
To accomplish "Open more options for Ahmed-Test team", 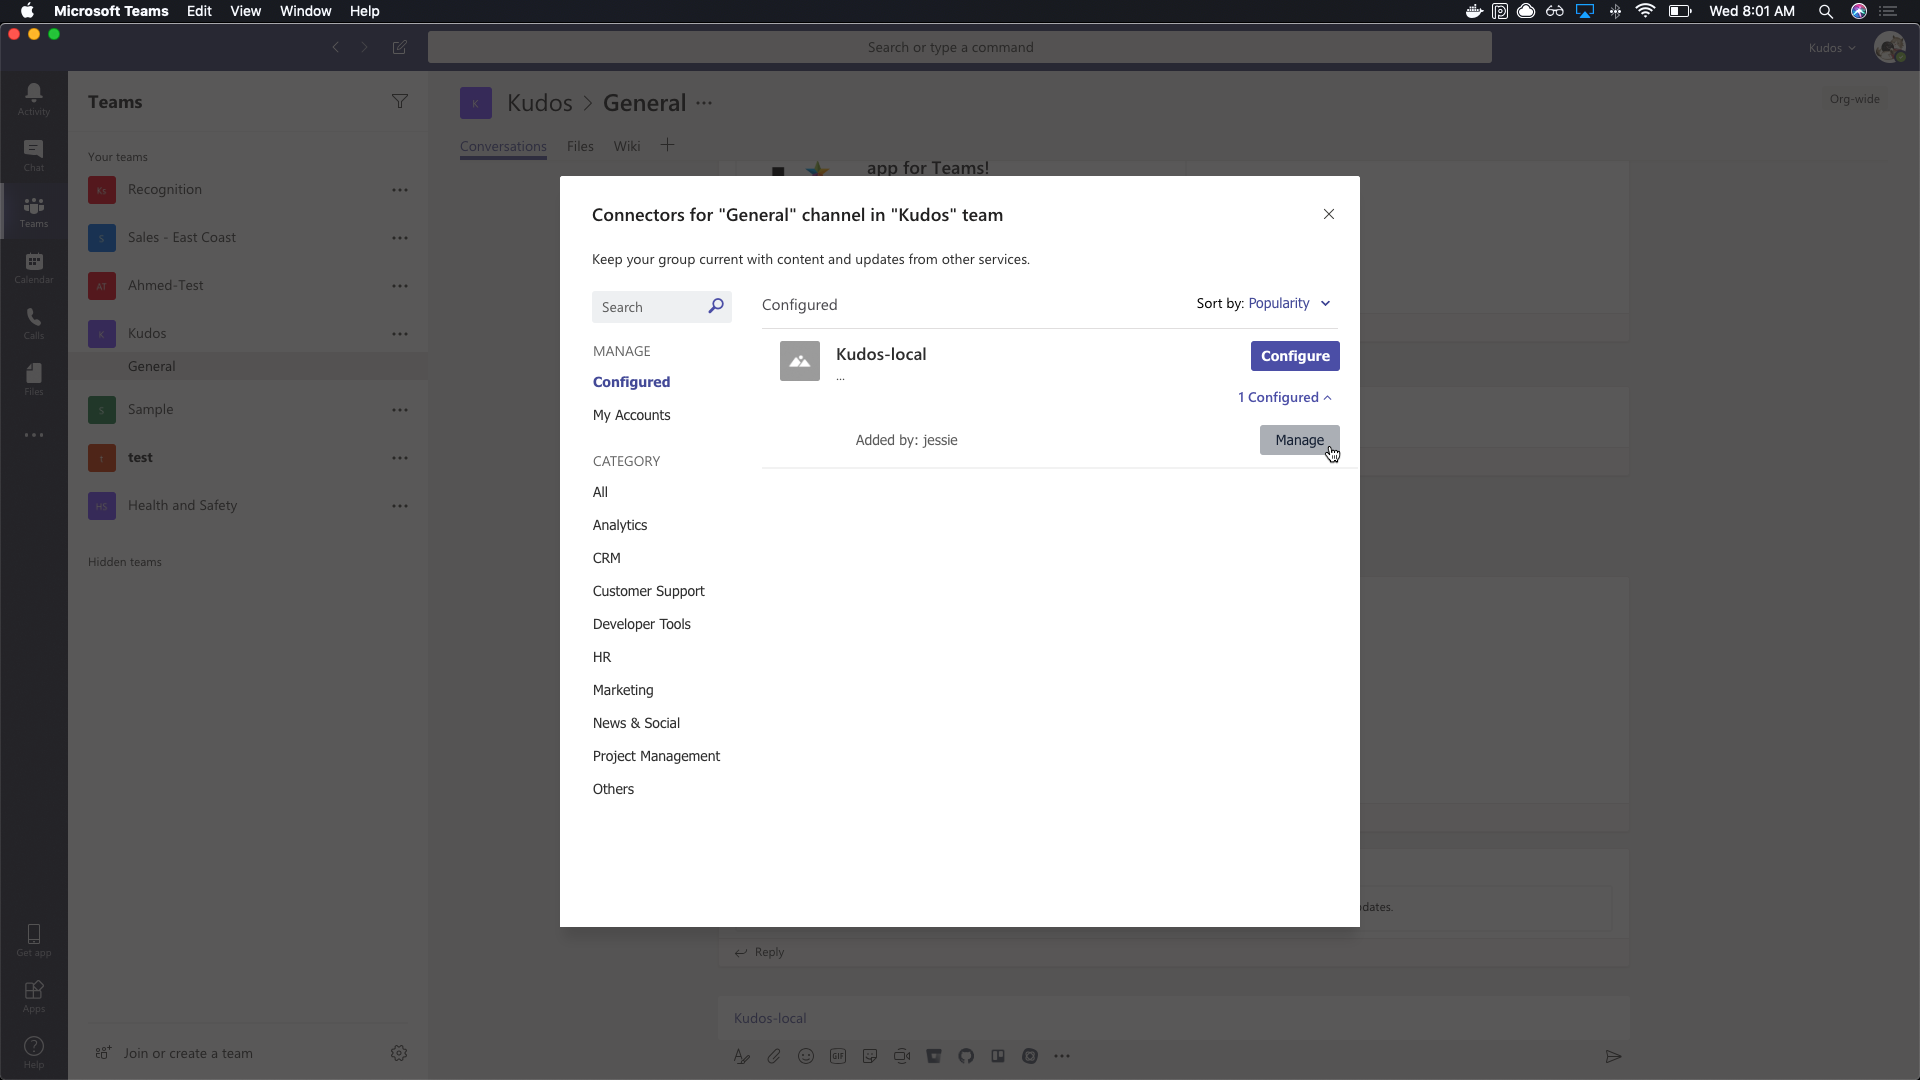I will click(400, 285).
